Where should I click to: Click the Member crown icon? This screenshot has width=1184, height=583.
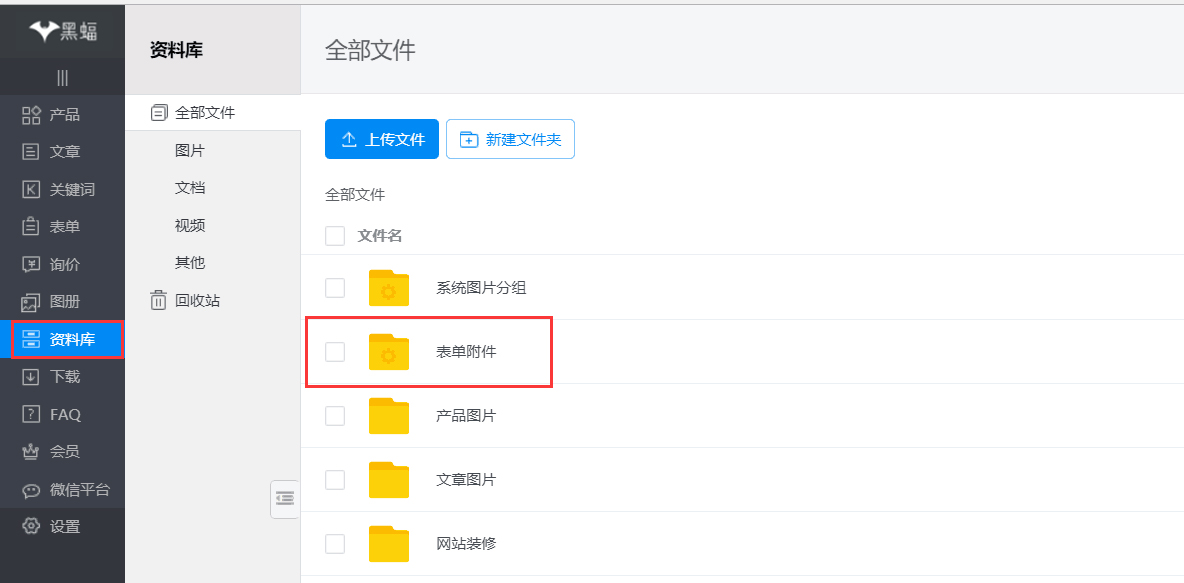click(31, 452)
